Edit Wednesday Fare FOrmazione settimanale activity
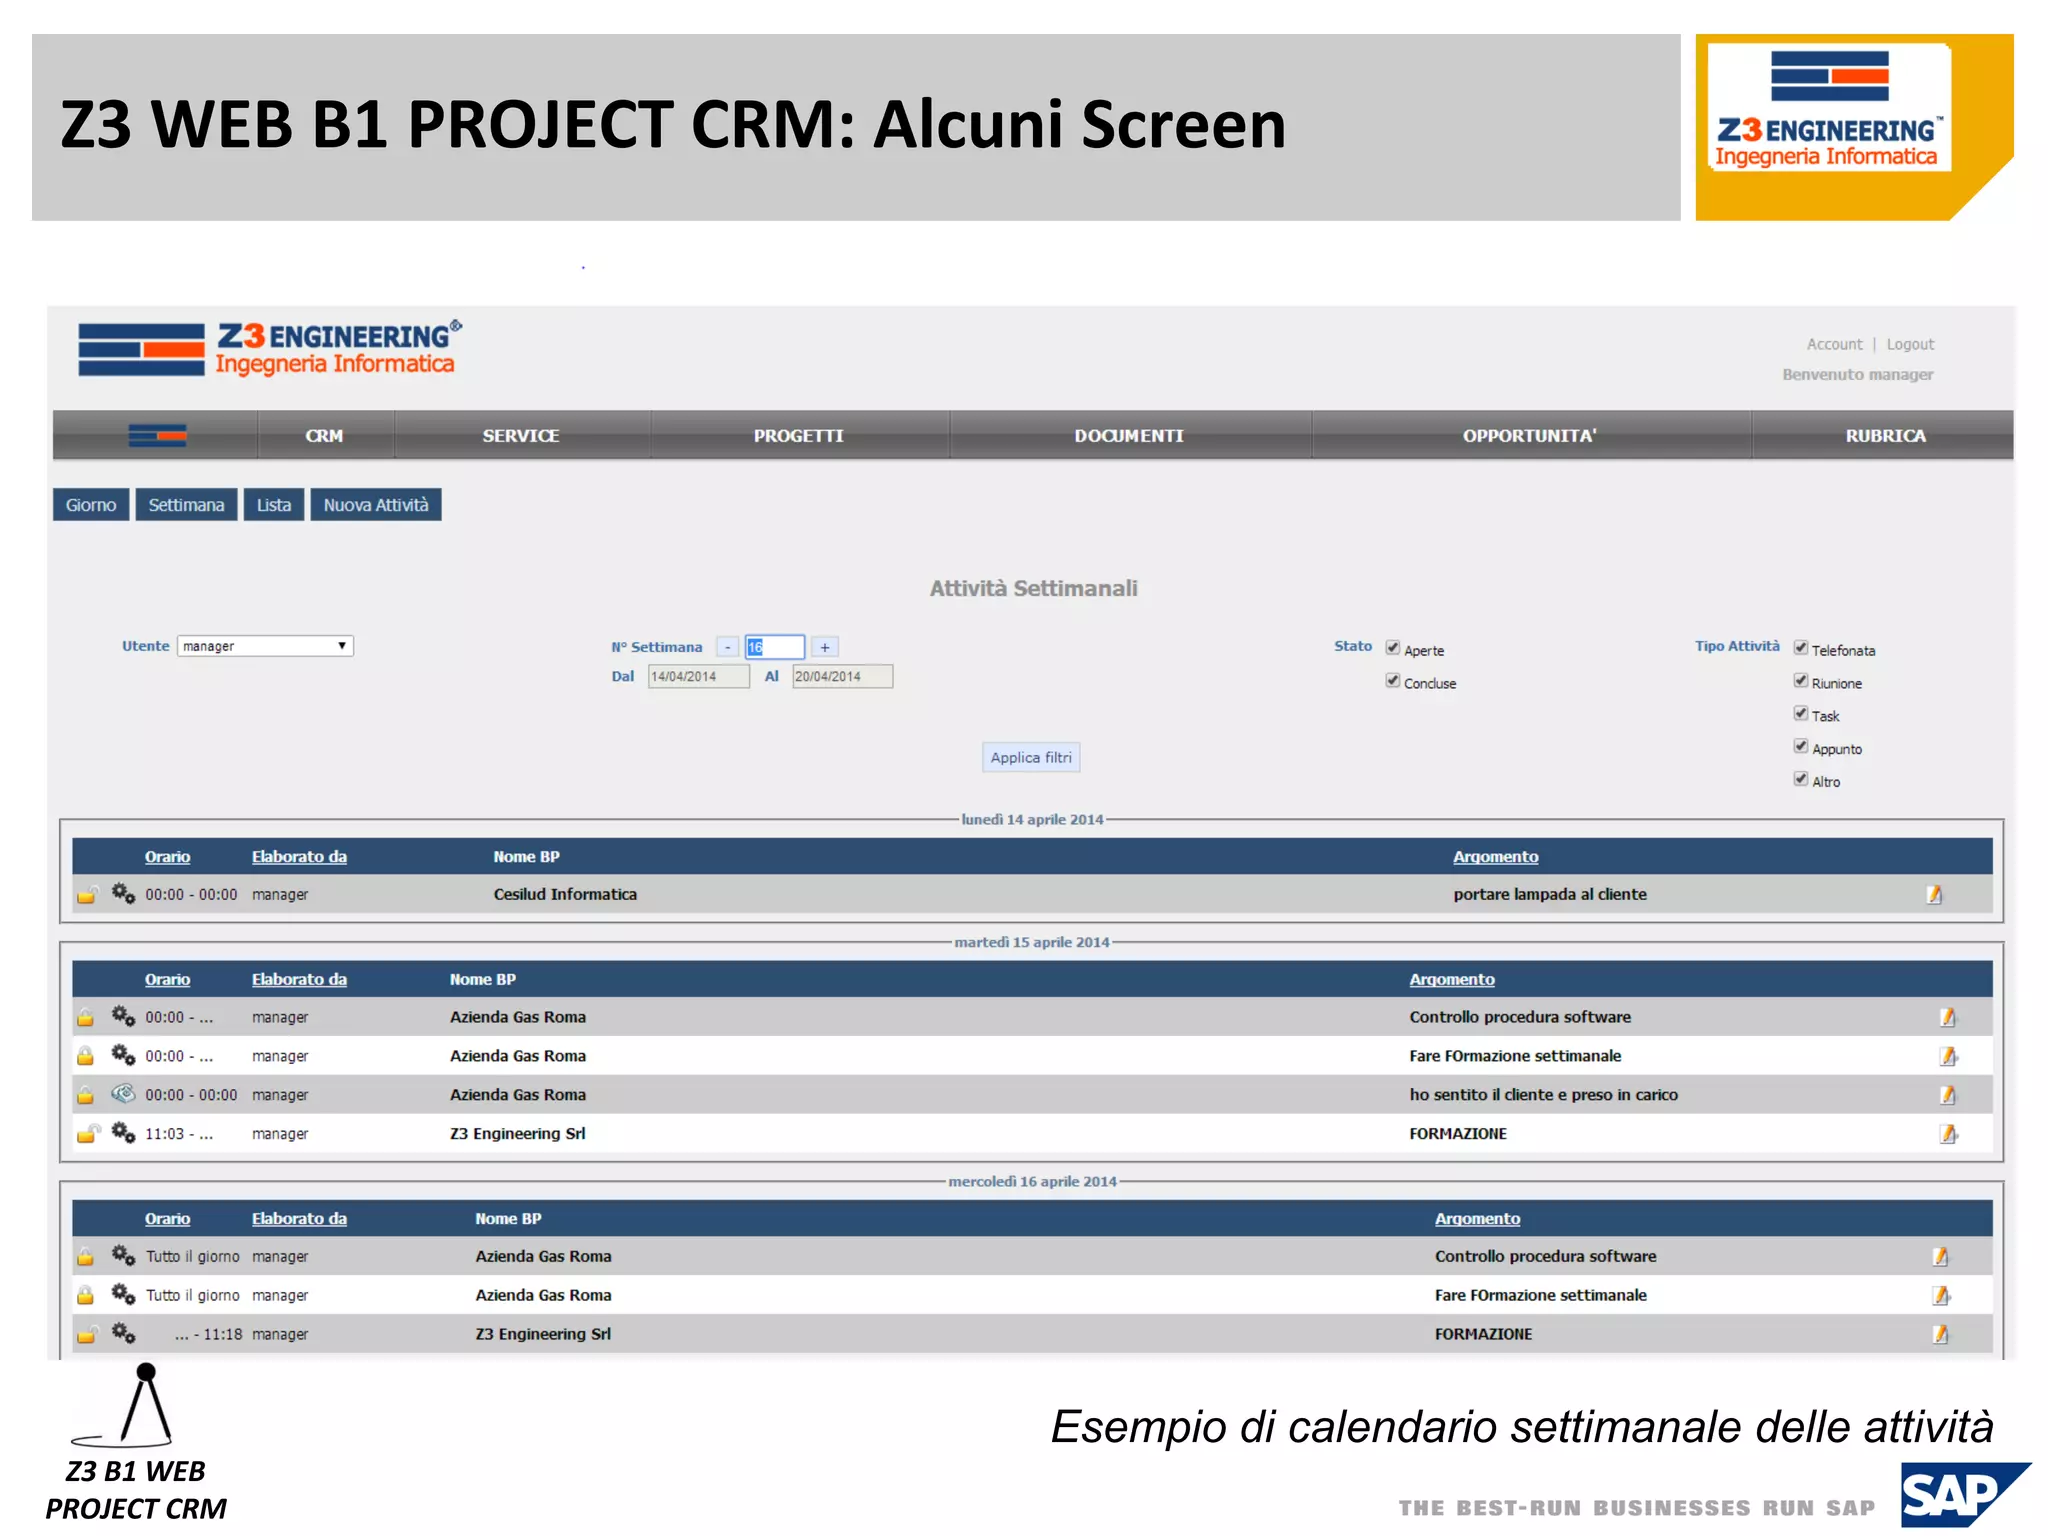The height and width of the screenshot is (1536, 2048). point(1941,1296)
